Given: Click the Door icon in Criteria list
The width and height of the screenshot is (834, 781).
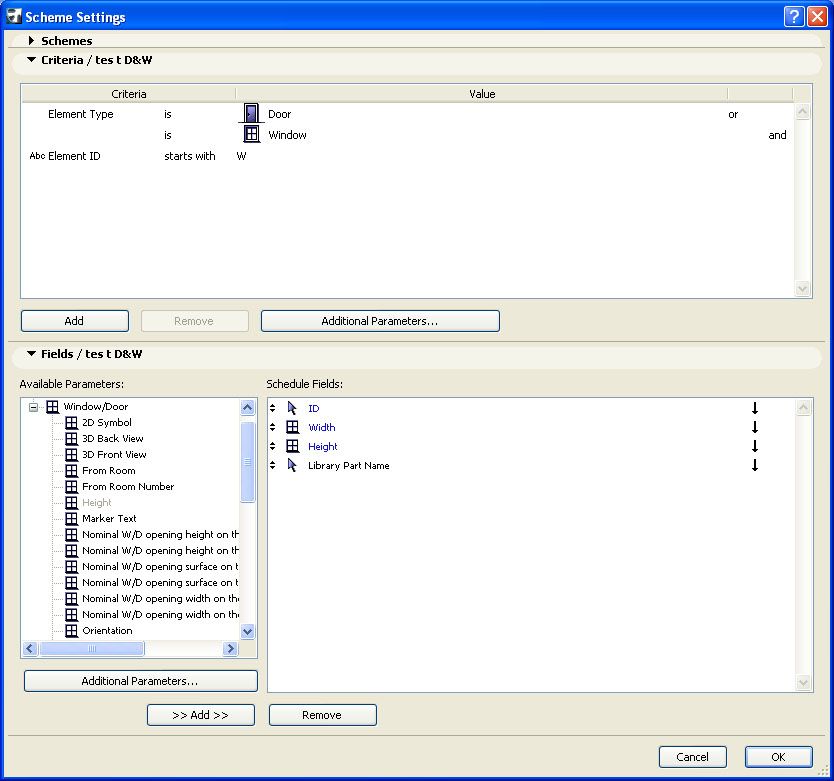Looking at the screenshot, I should (251, 114).
